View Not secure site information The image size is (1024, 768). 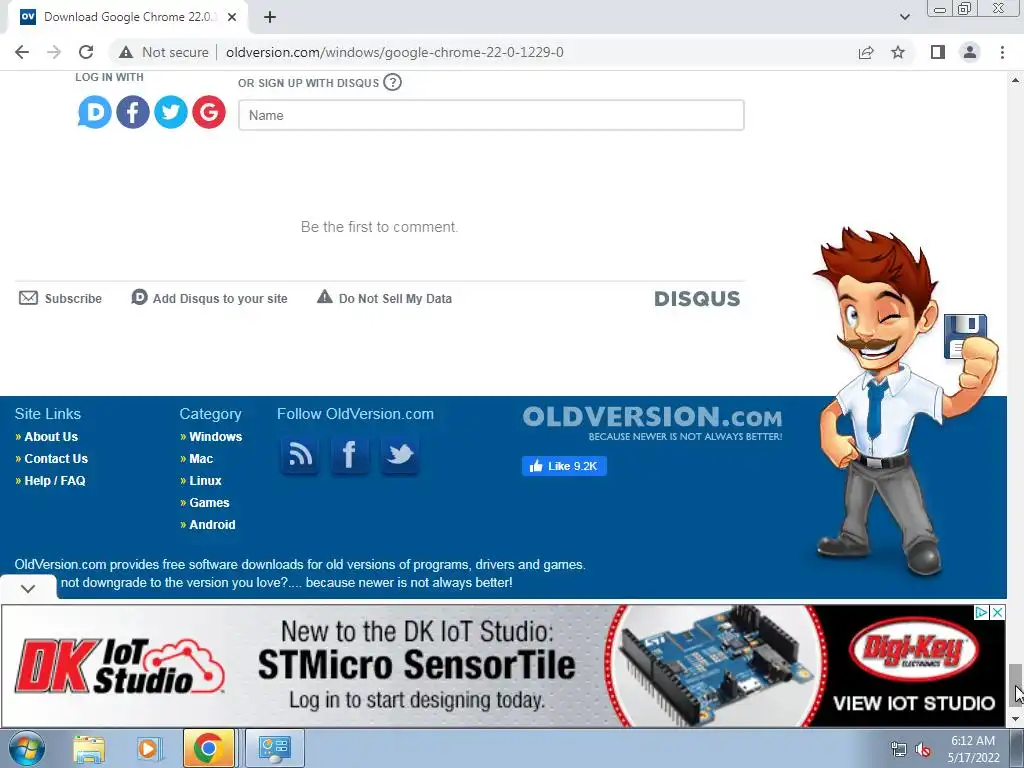(x=164, y=52)
